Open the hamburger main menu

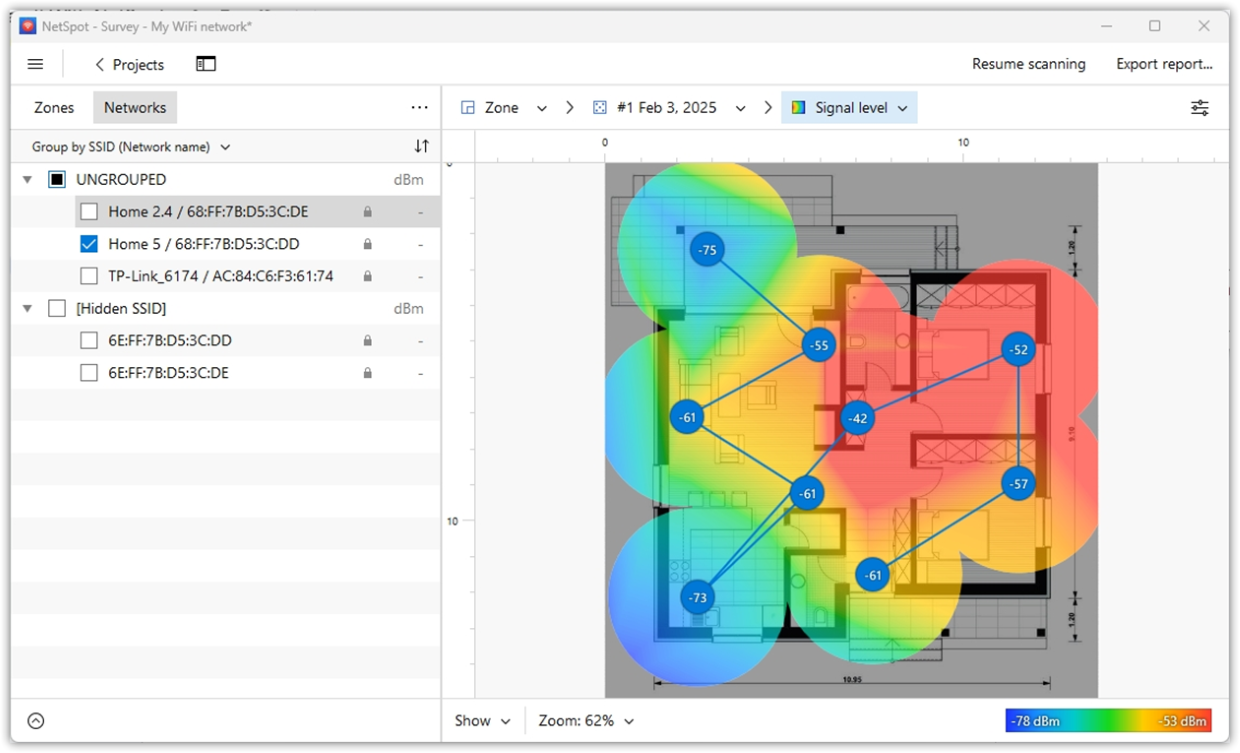pos(35,64)
